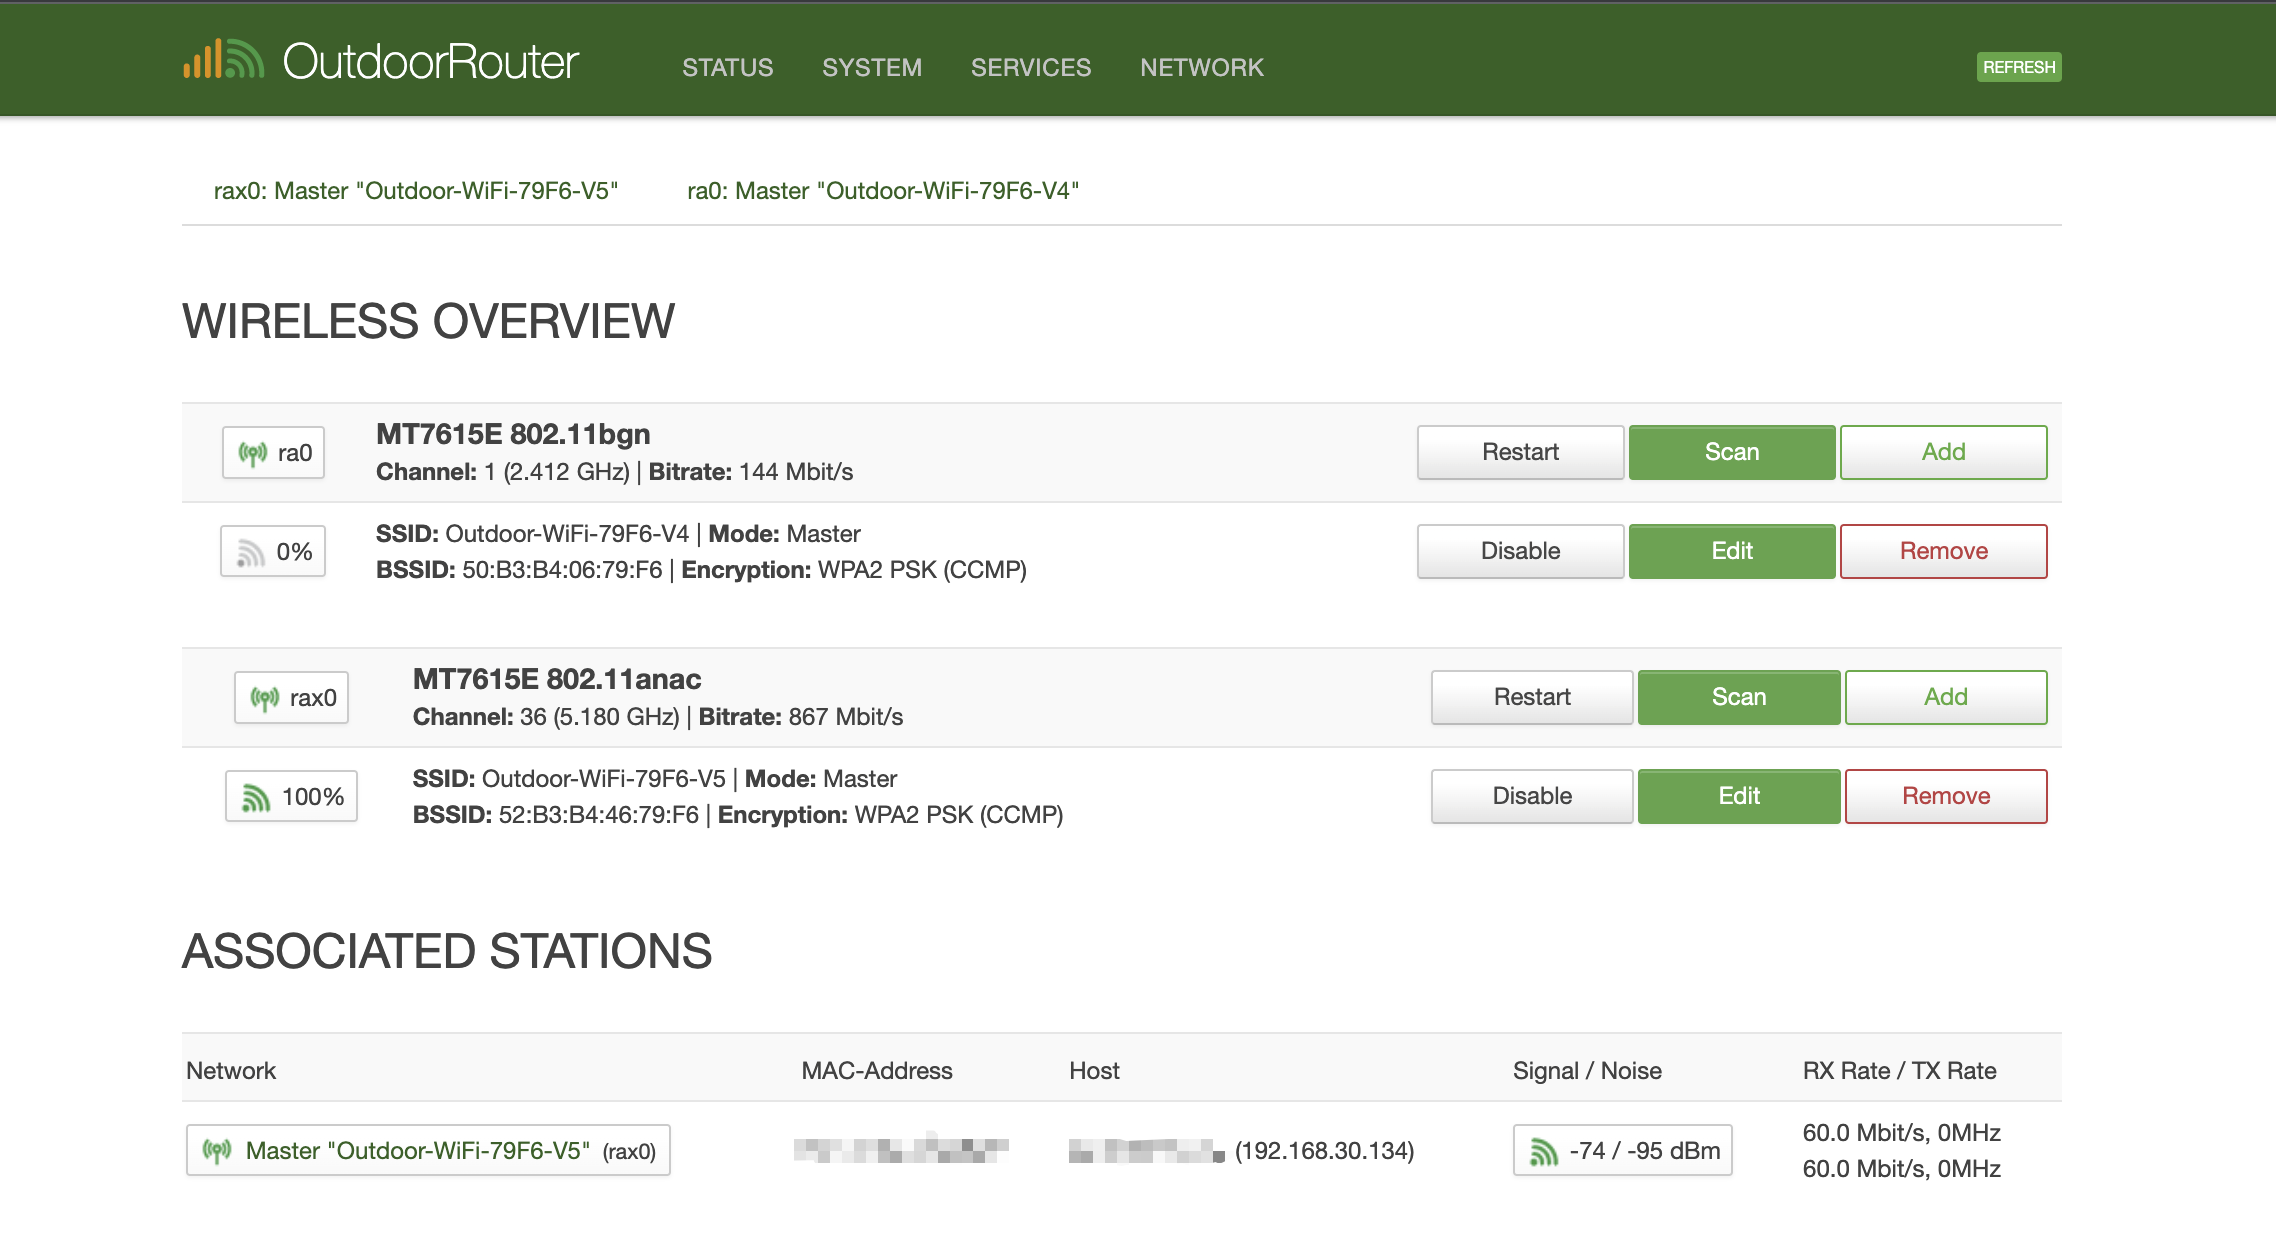Image resolution: width=2276 pixels, height=1236 pixels.
Task: Open the STATUS menu
Action: click(727, 67)
